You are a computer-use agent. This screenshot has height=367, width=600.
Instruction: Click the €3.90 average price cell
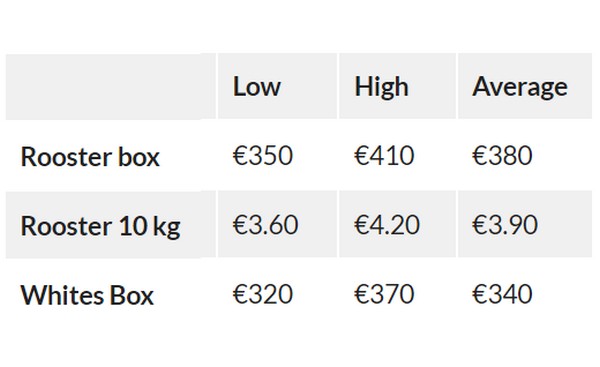[x=505, y=225]
